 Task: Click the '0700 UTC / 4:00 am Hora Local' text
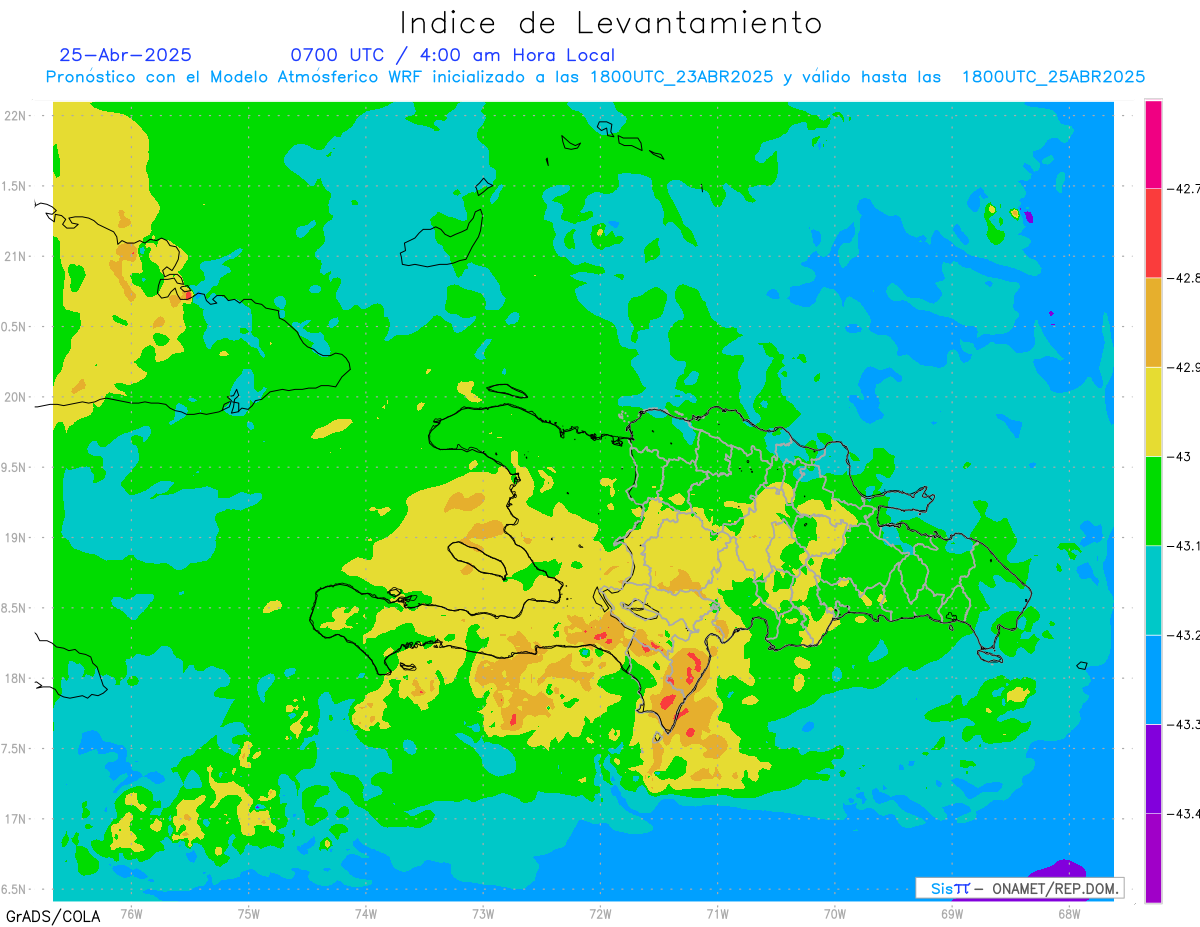[x=452, y=55]
